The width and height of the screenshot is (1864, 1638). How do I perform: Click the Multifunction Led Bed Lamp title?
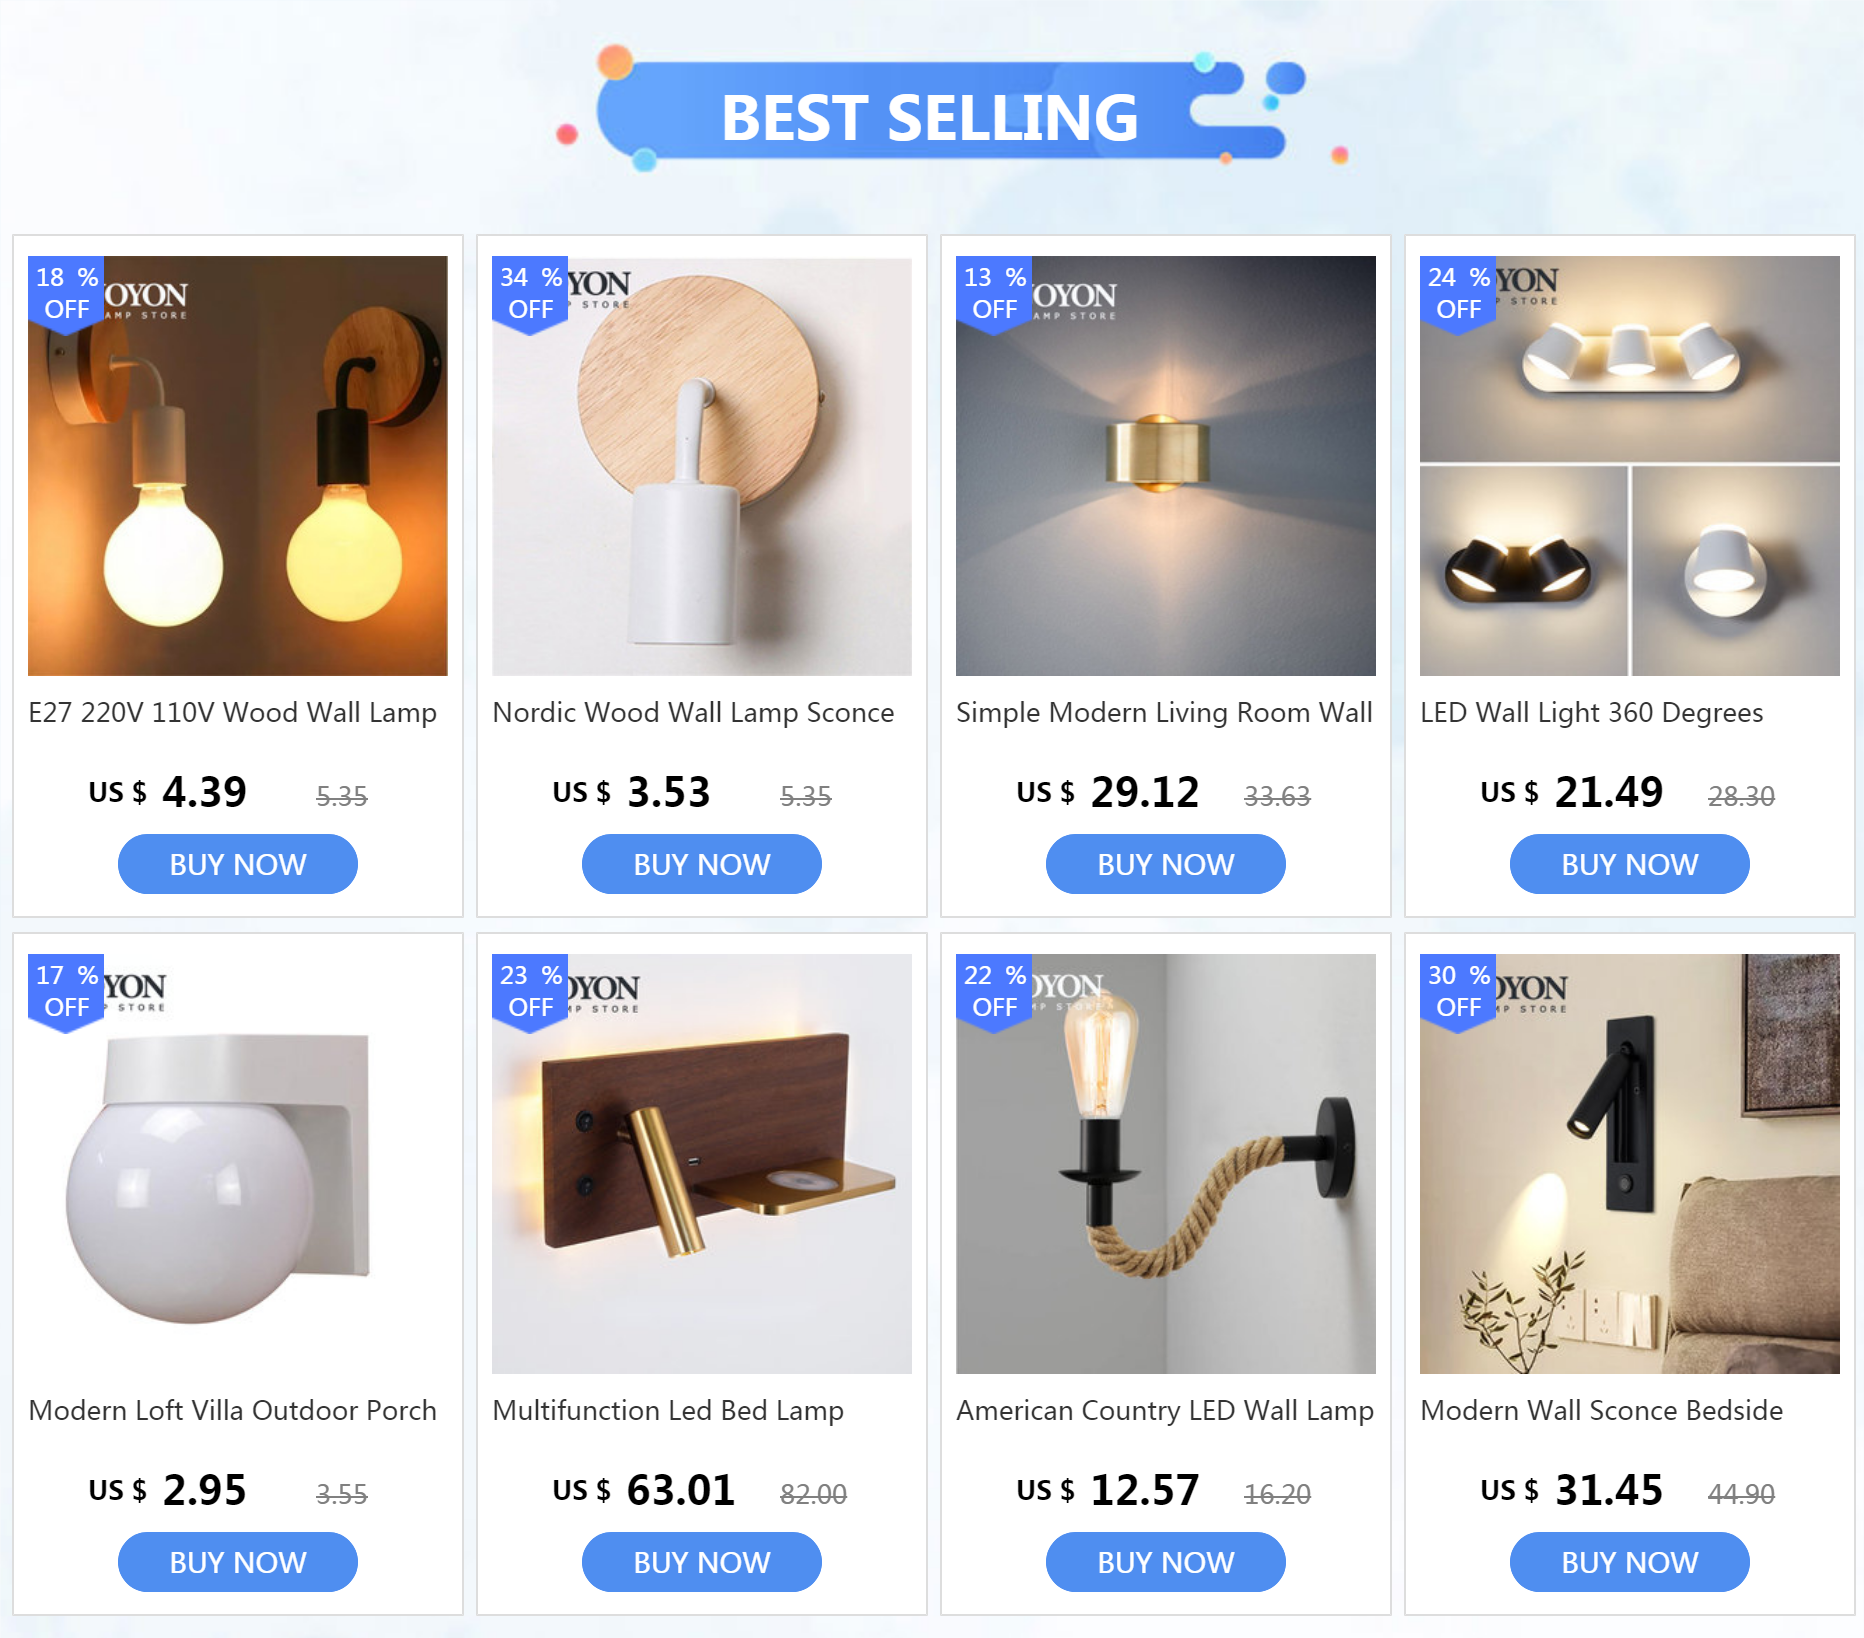668,1411
